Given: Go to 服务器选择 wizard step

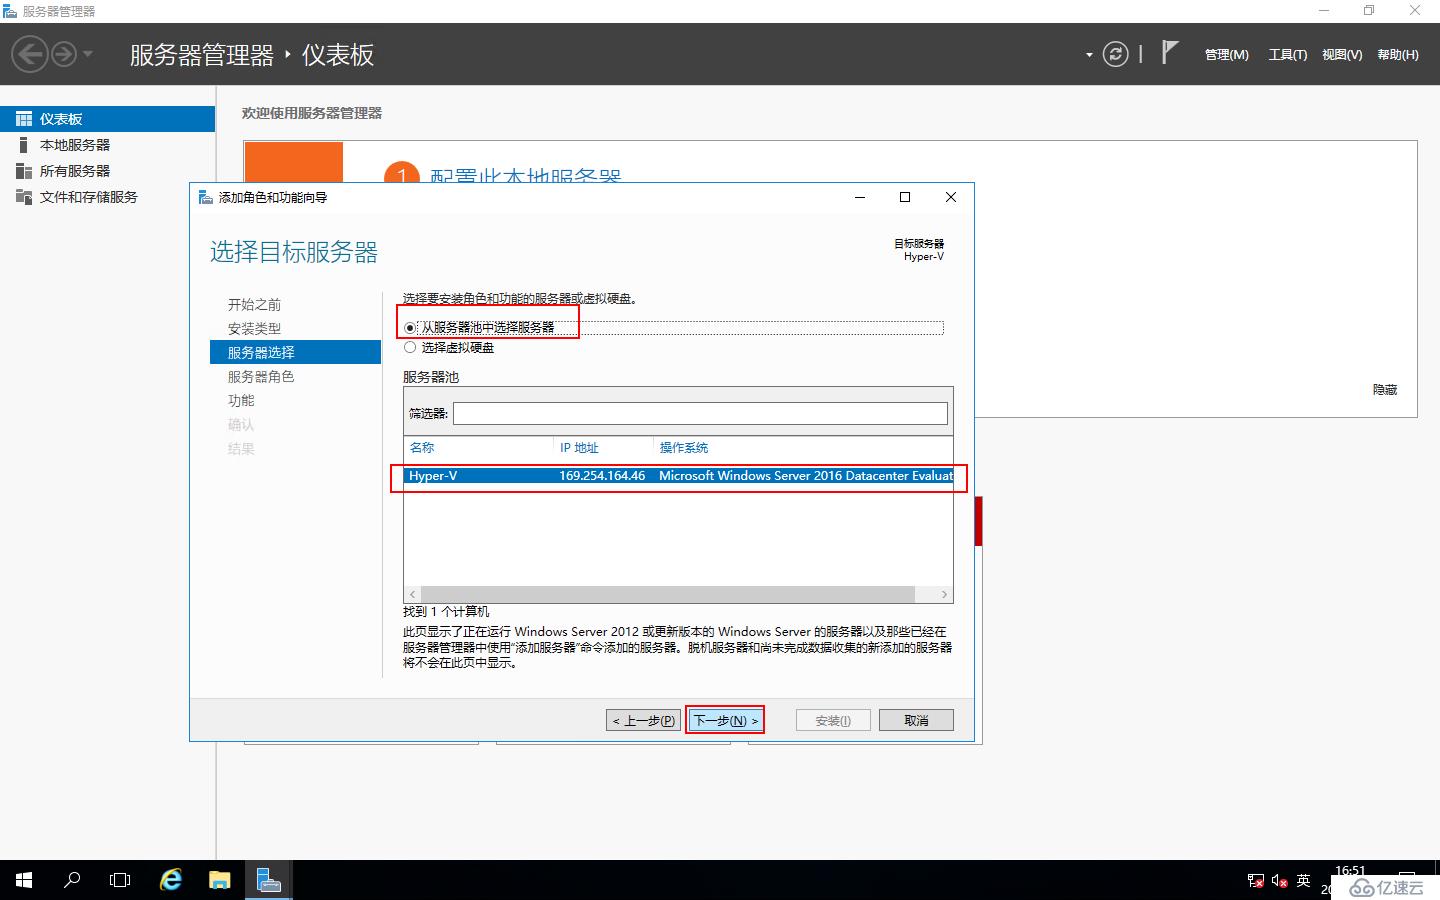Looking at the screenshot, I should 295,352.
